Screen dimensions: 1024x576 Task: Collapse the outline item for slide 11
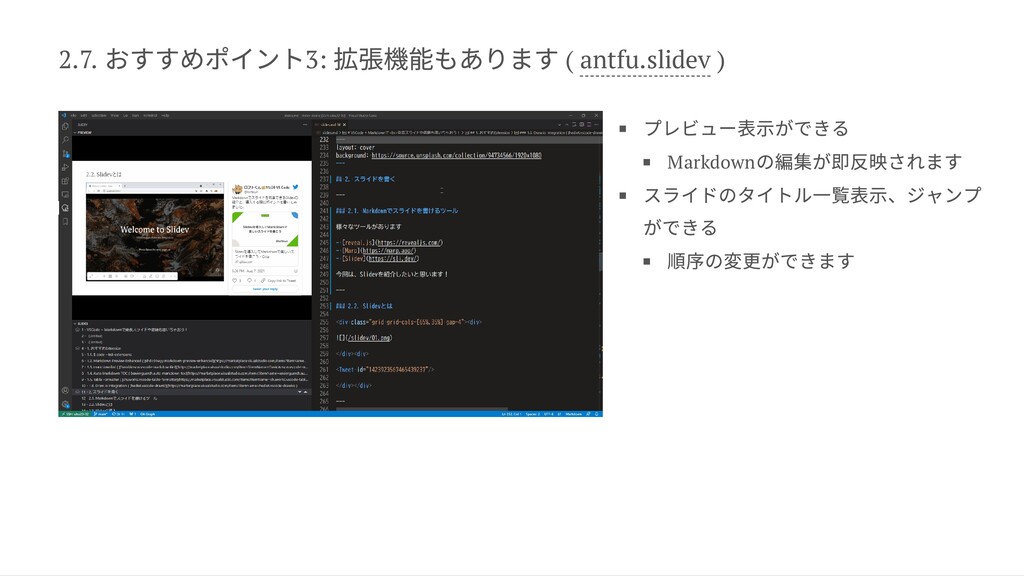pyautogui.click(x=78, y=391)
